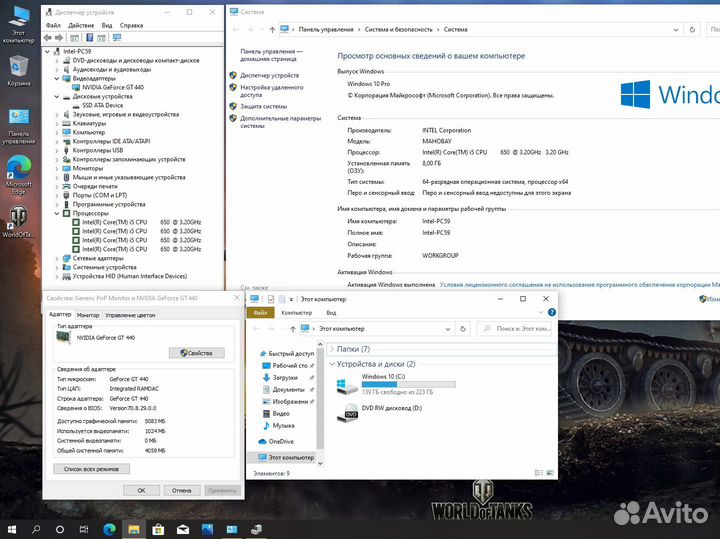Open Файл menu in Device Manager

53,25
